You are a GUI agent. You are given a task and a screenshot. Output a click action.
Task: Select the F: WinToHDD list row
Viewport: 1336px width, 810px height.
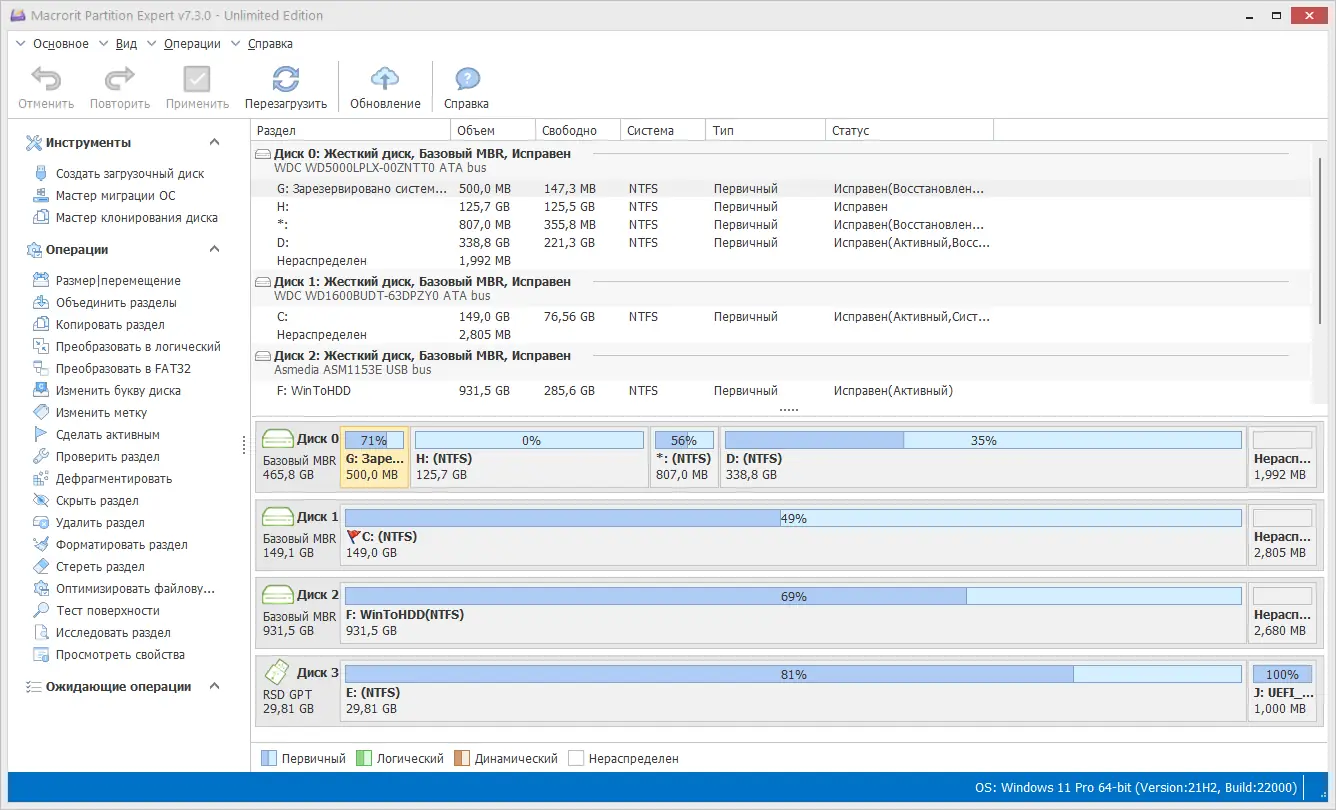coord(781,391)
